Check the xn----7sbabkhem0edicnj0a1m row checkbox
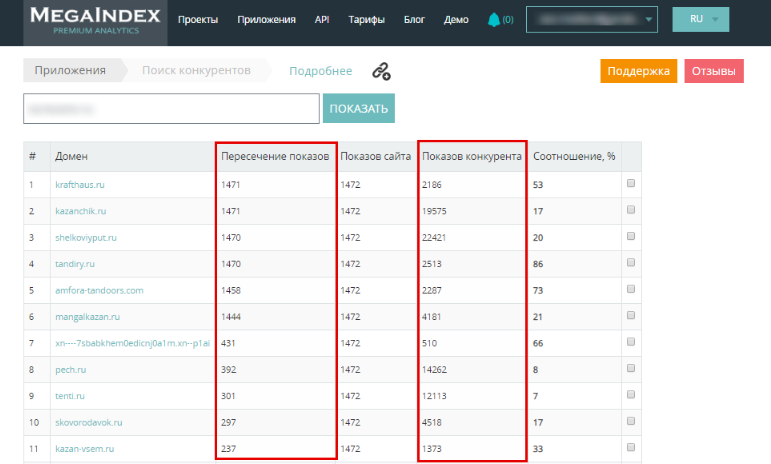The image size is (771, 464). click(x=631, y=342)
